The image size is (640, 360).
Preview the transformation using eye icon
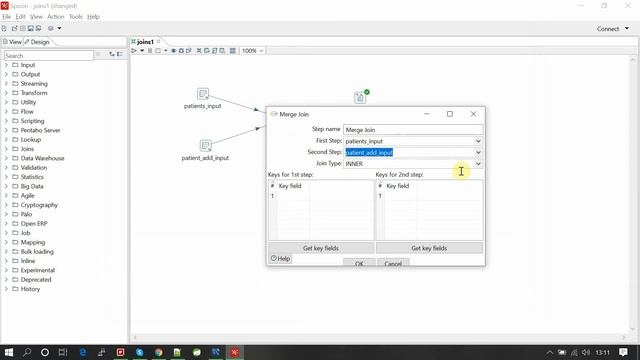(173, 51)
